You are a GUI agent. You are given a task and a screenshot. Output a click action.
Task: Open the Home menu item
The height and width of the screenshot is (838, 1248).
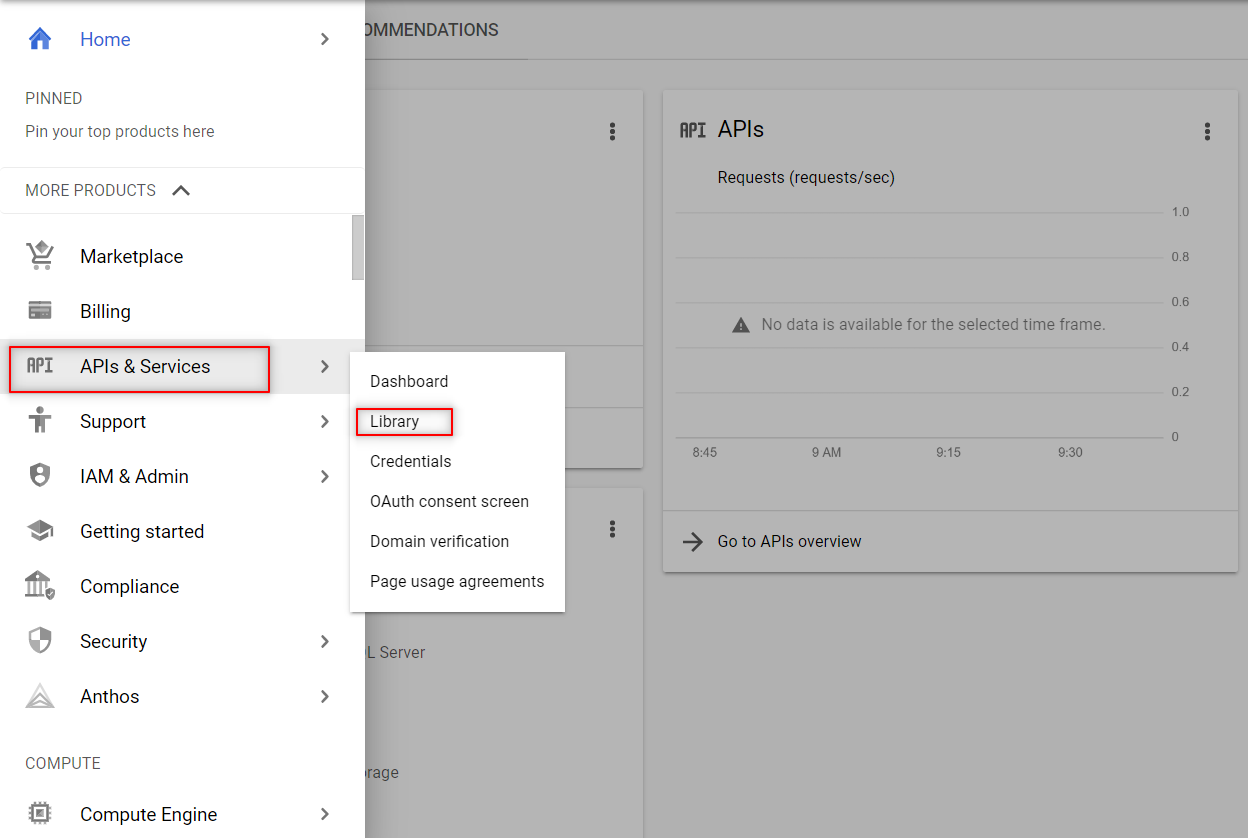[182, 39]
